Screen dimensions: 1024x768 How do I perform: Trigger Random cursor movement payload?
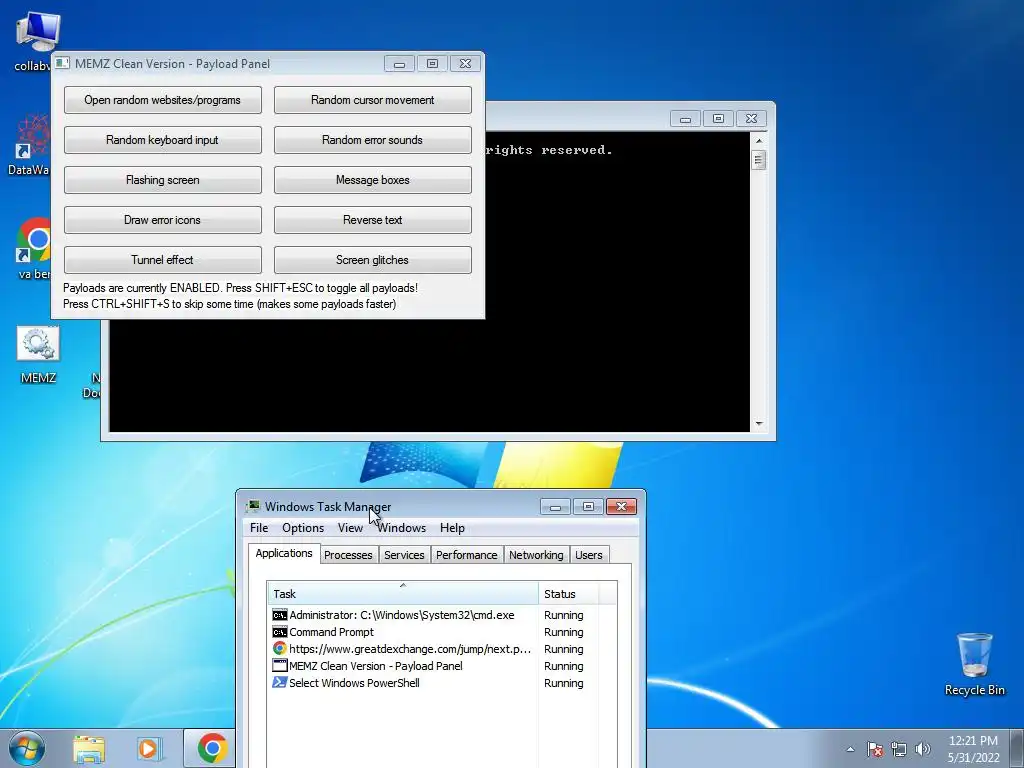[x=372, y=100]
